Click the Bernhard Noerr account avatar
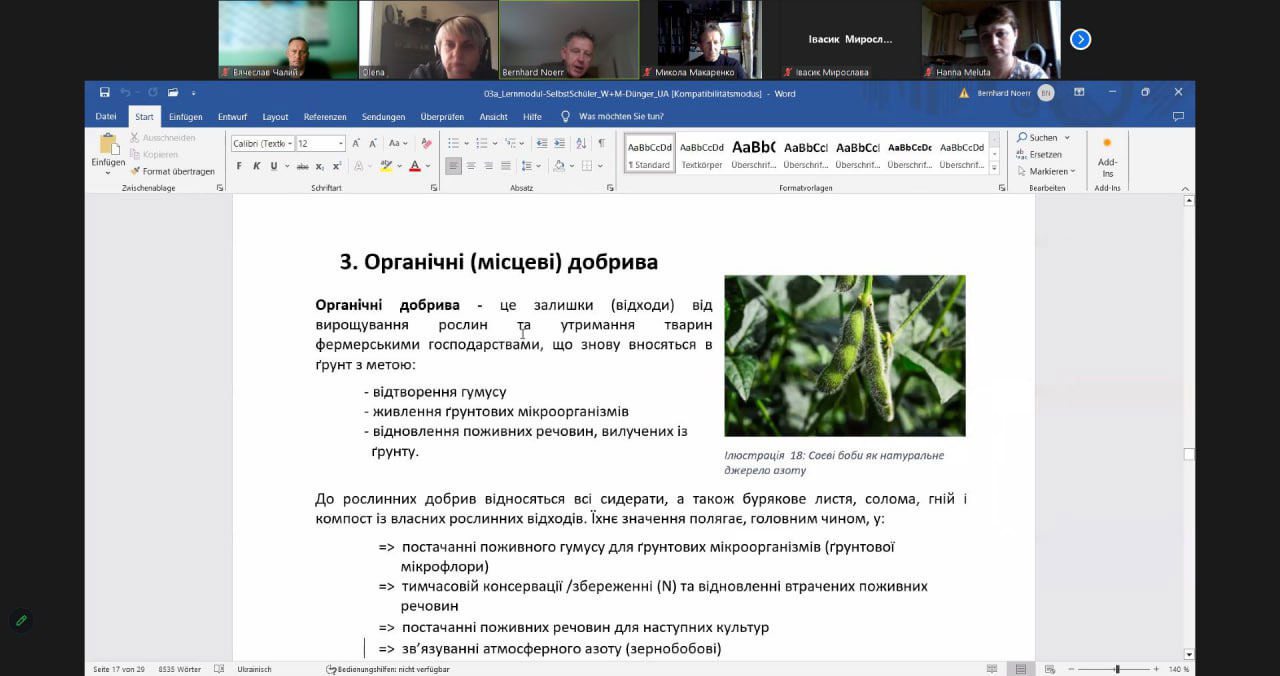Screen dimensions: 1280x676 tap(1046, 92)
